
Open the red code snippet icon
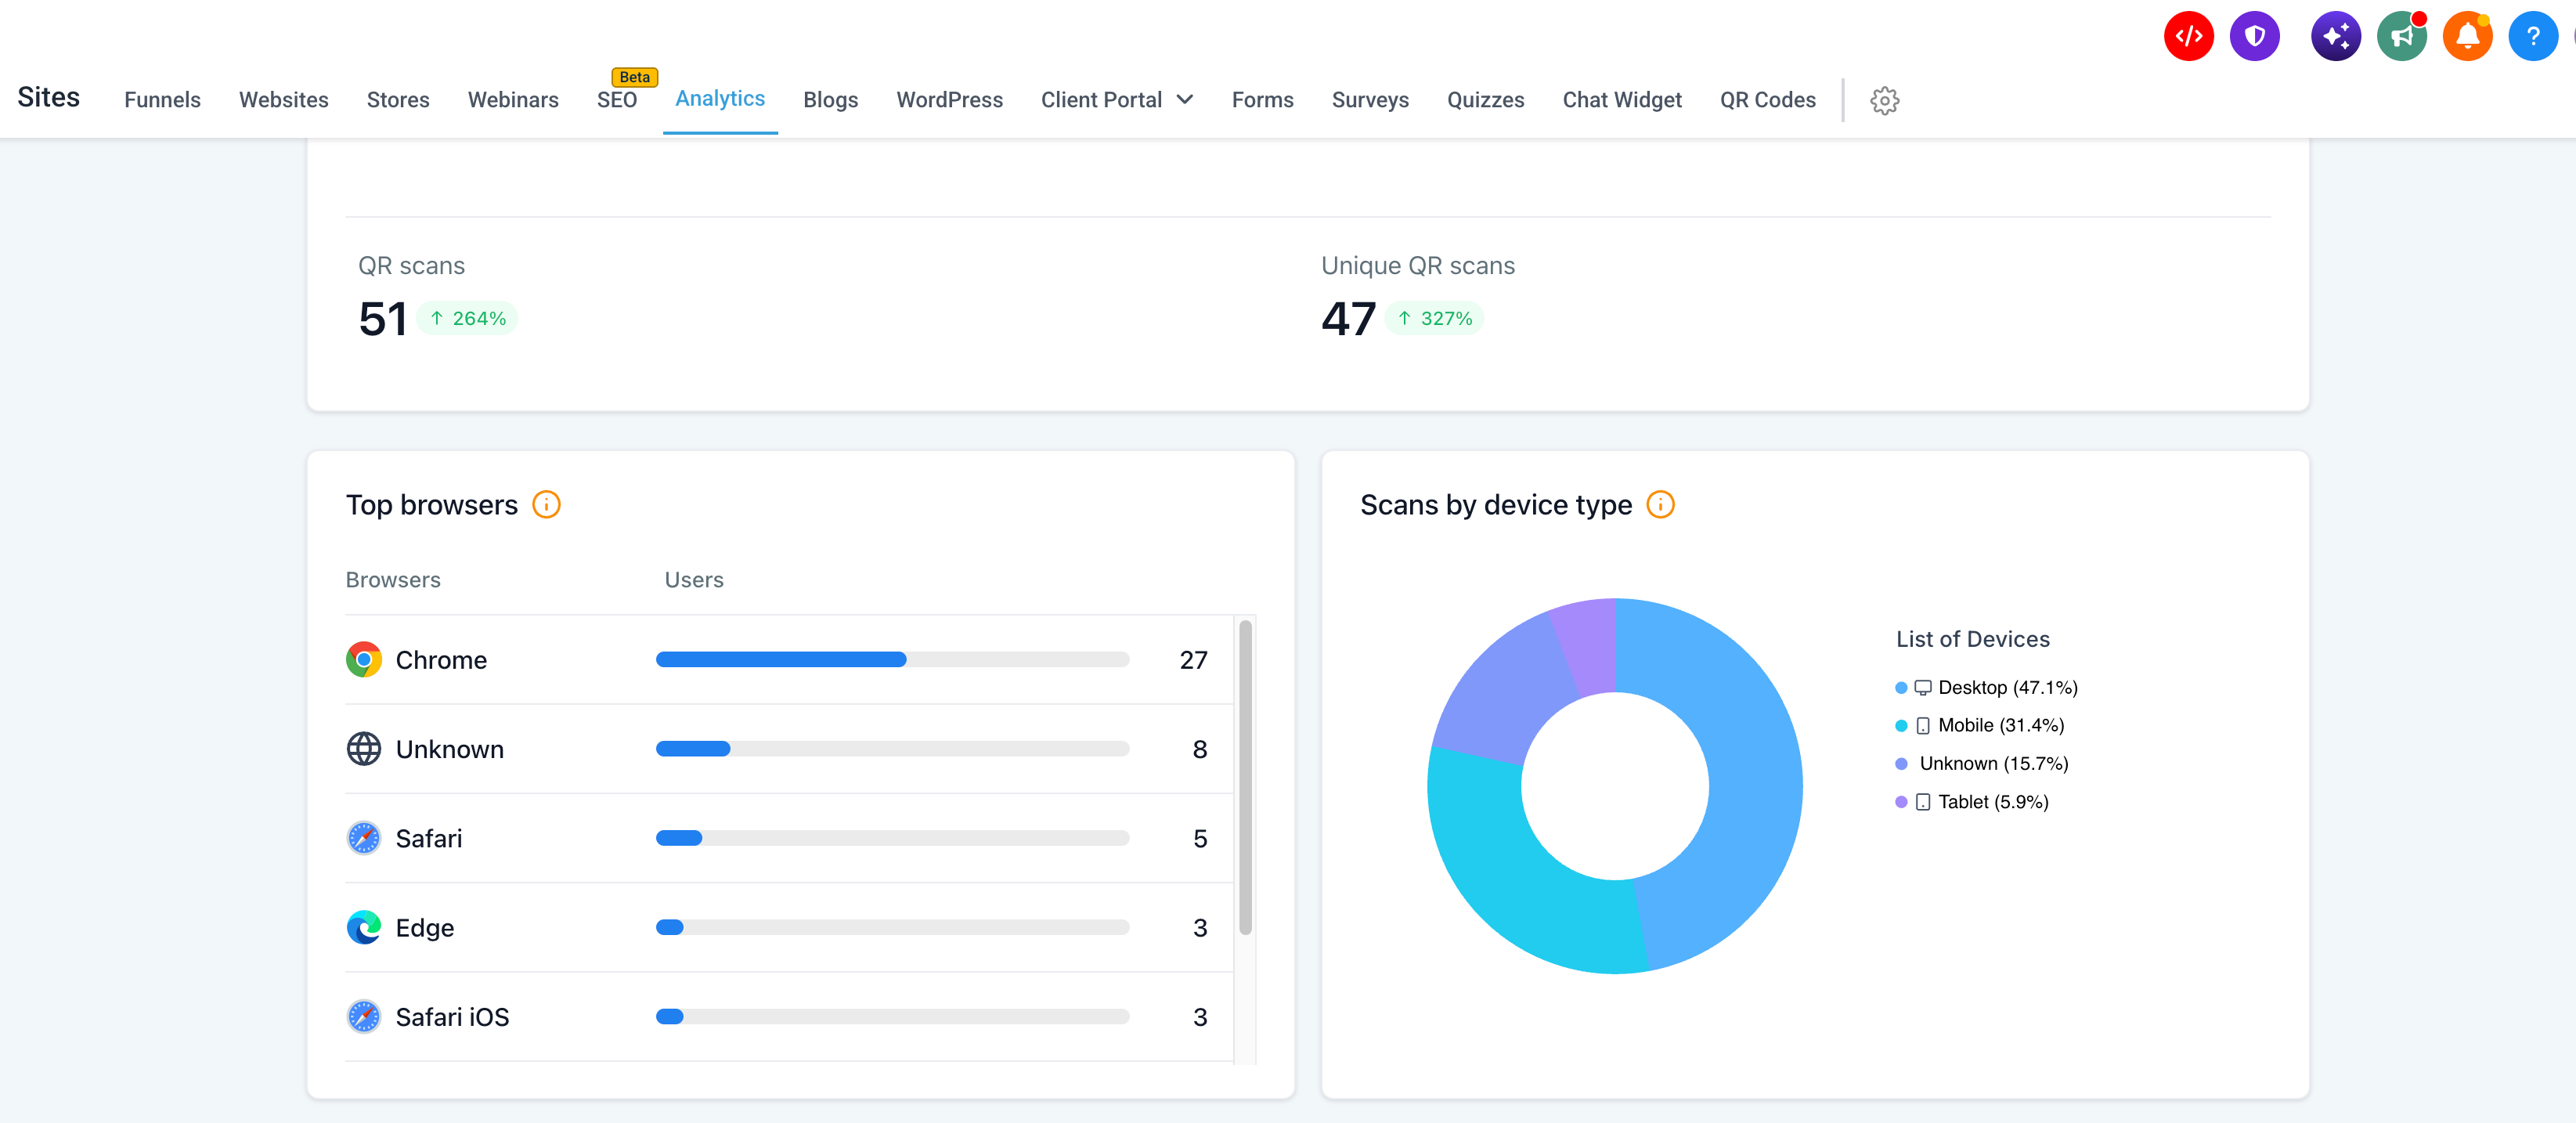pos(2188,37)
